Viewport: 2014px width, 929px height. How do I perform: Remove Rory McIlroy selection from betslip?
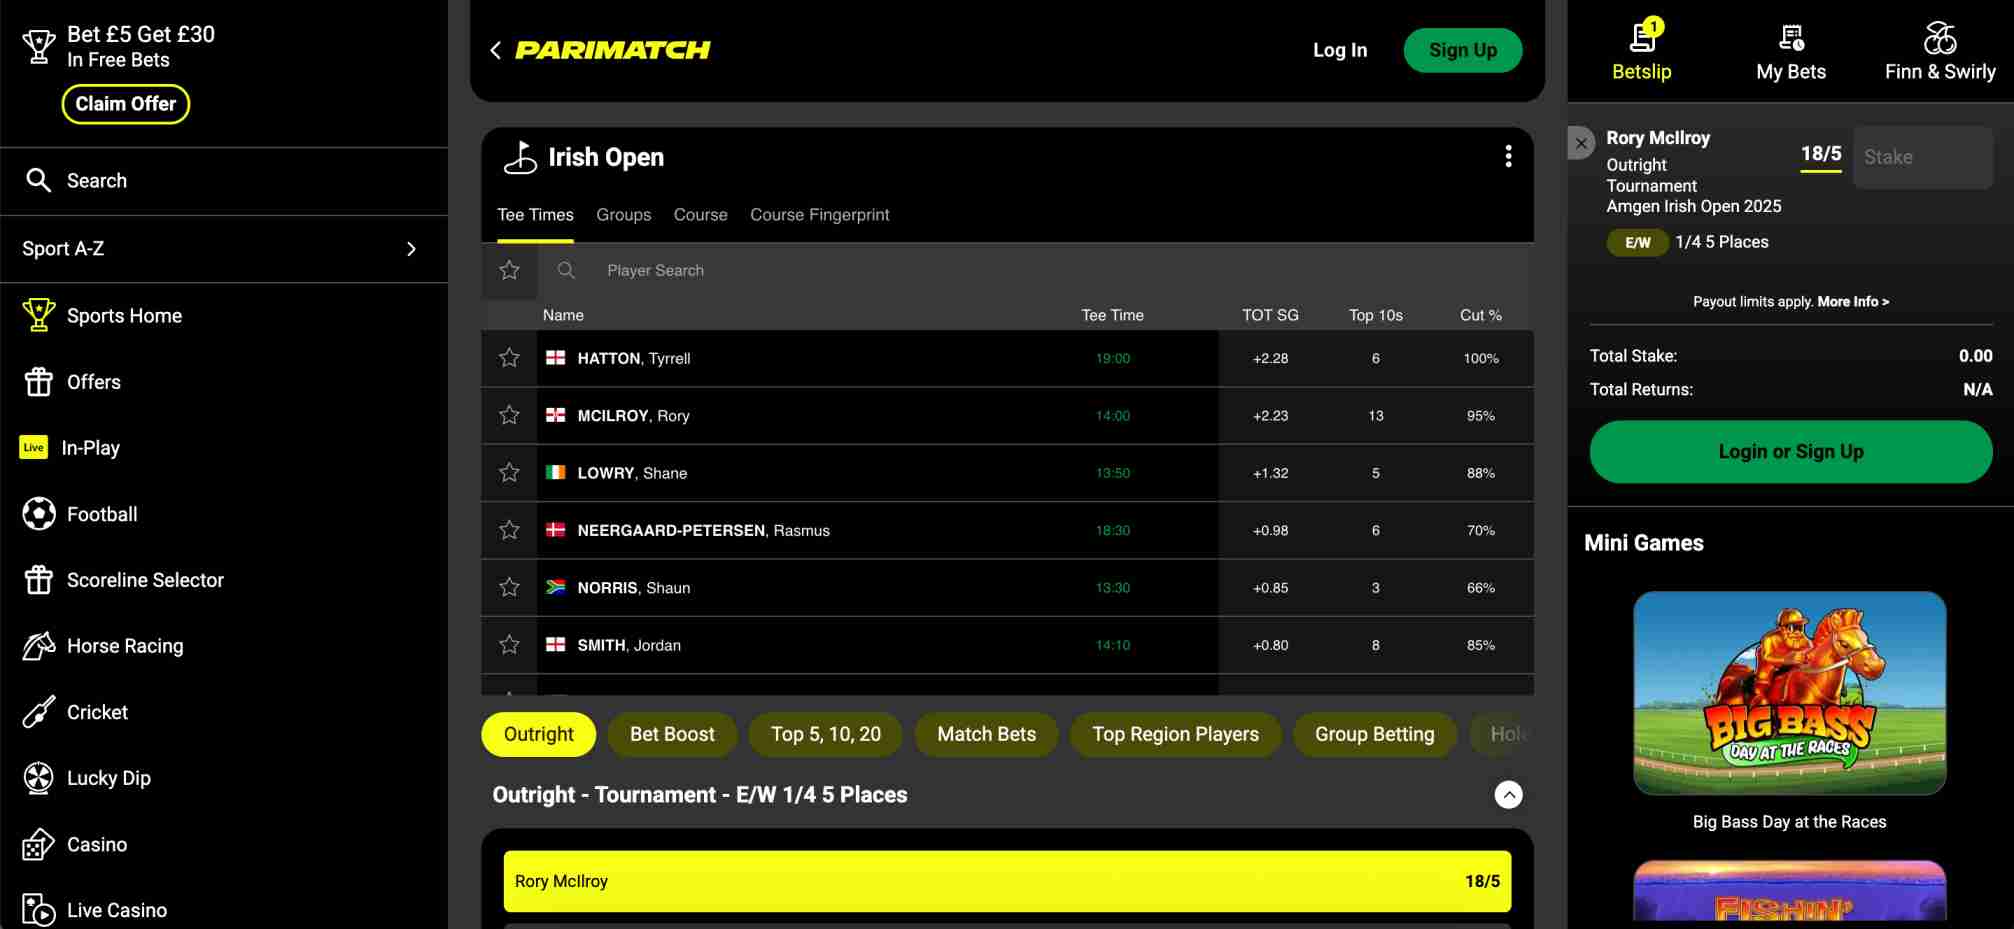tap(1581, 143)
